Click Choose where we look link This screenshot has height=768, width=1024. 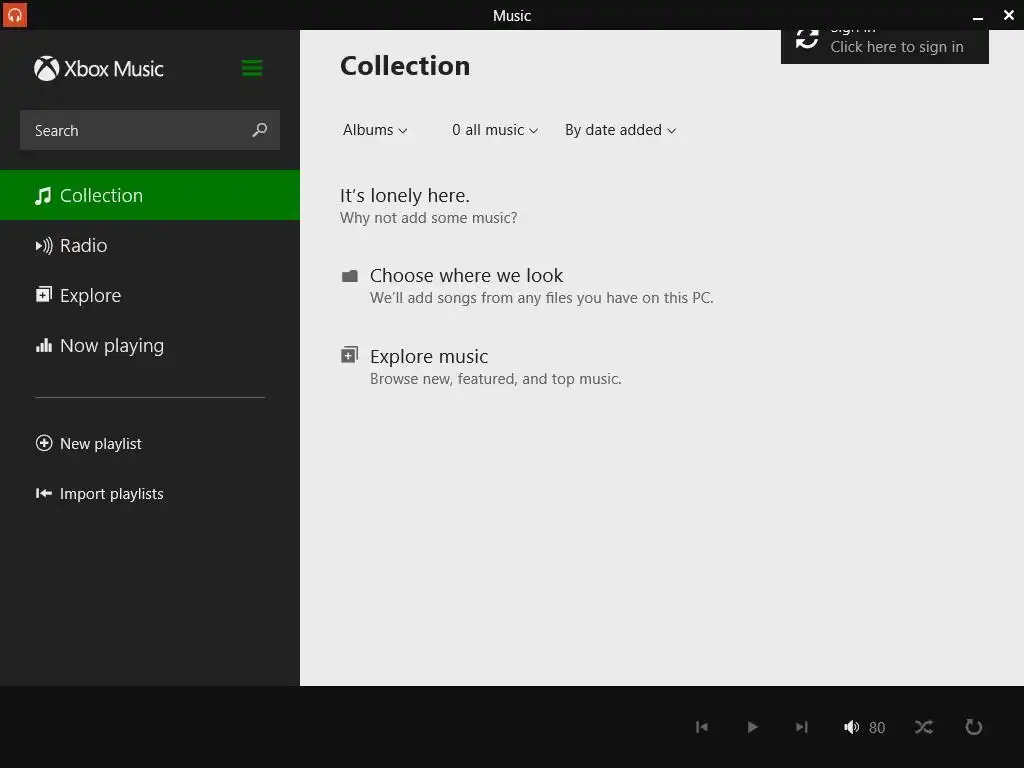tap(466, 276)
